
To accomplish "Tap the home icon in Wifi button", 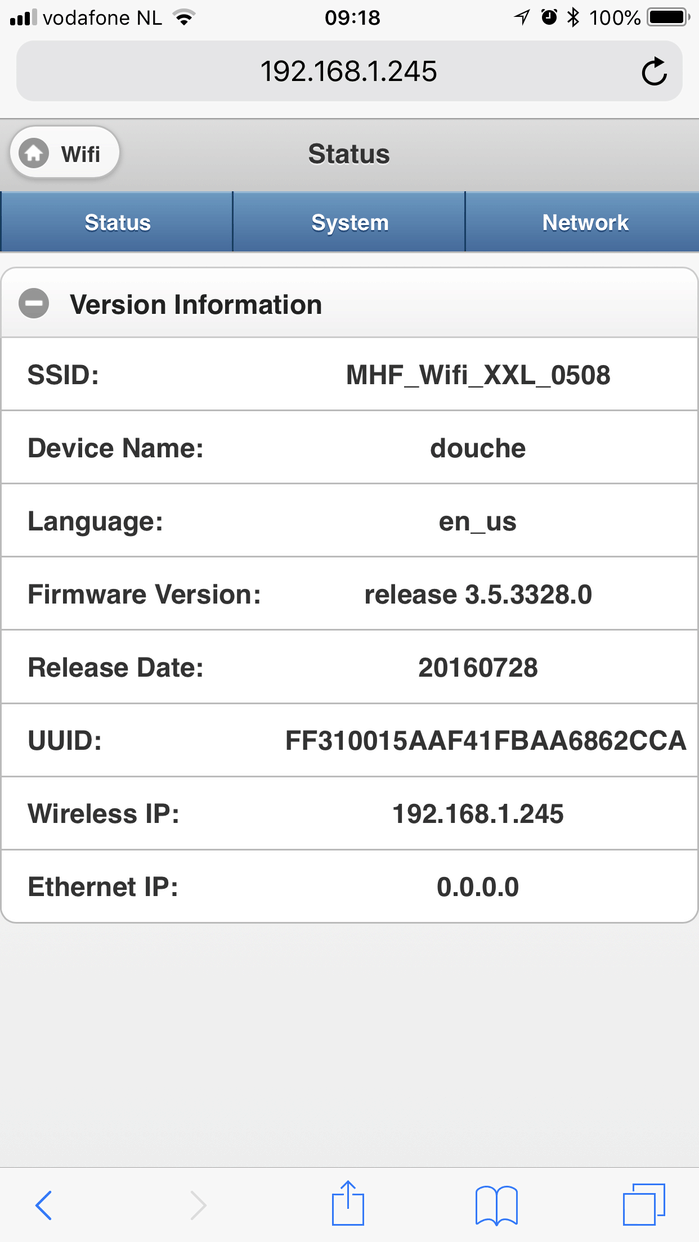I will click(x=35, y=154).
